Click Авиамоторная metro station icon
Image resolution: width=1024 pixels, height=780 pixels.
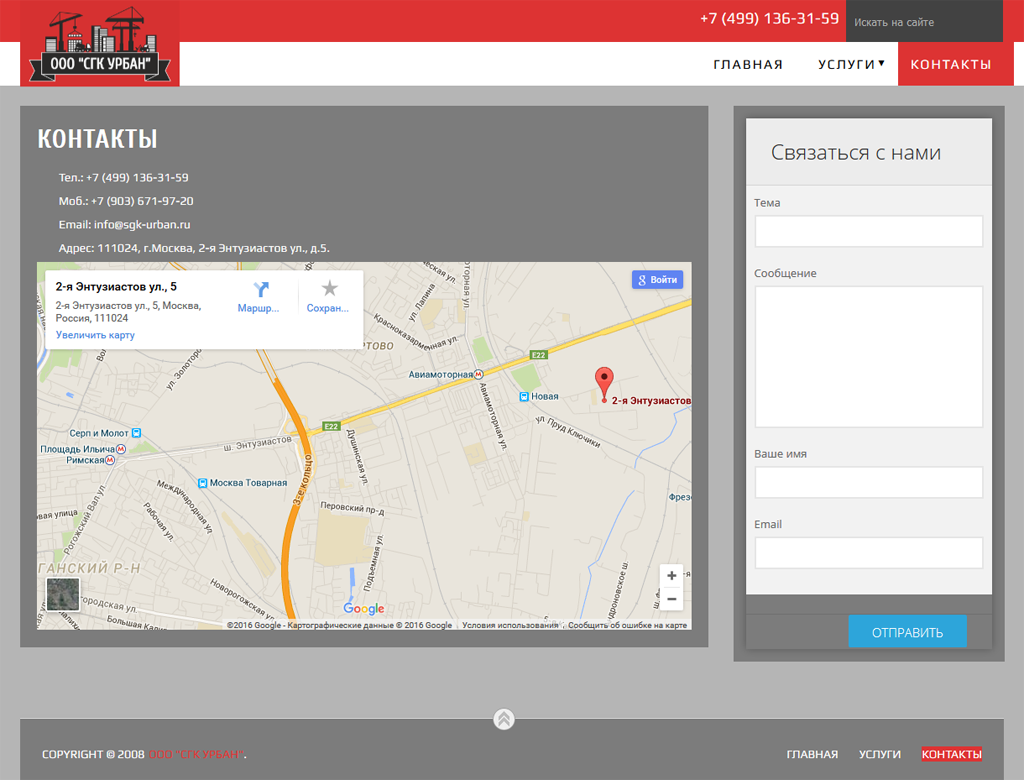coord(479,374)
